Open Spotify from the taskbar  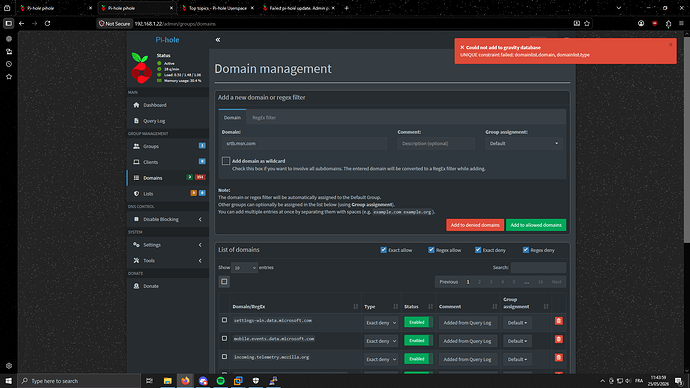coord(220,381)
